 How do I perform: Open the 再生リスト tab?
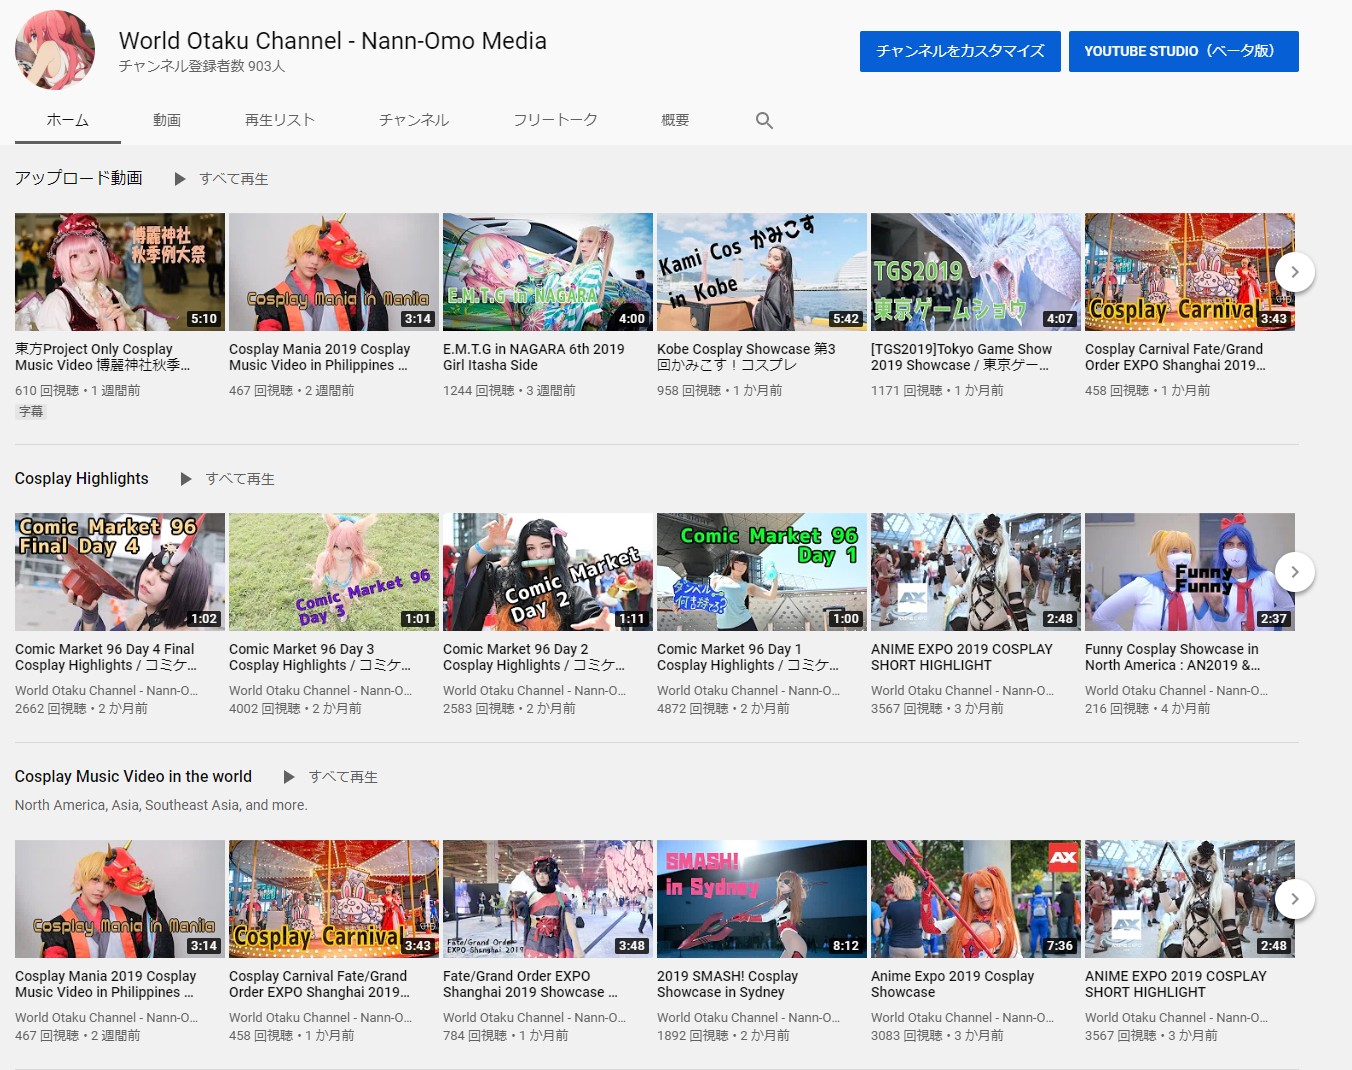pyautogui.click(x=280, y=120)
